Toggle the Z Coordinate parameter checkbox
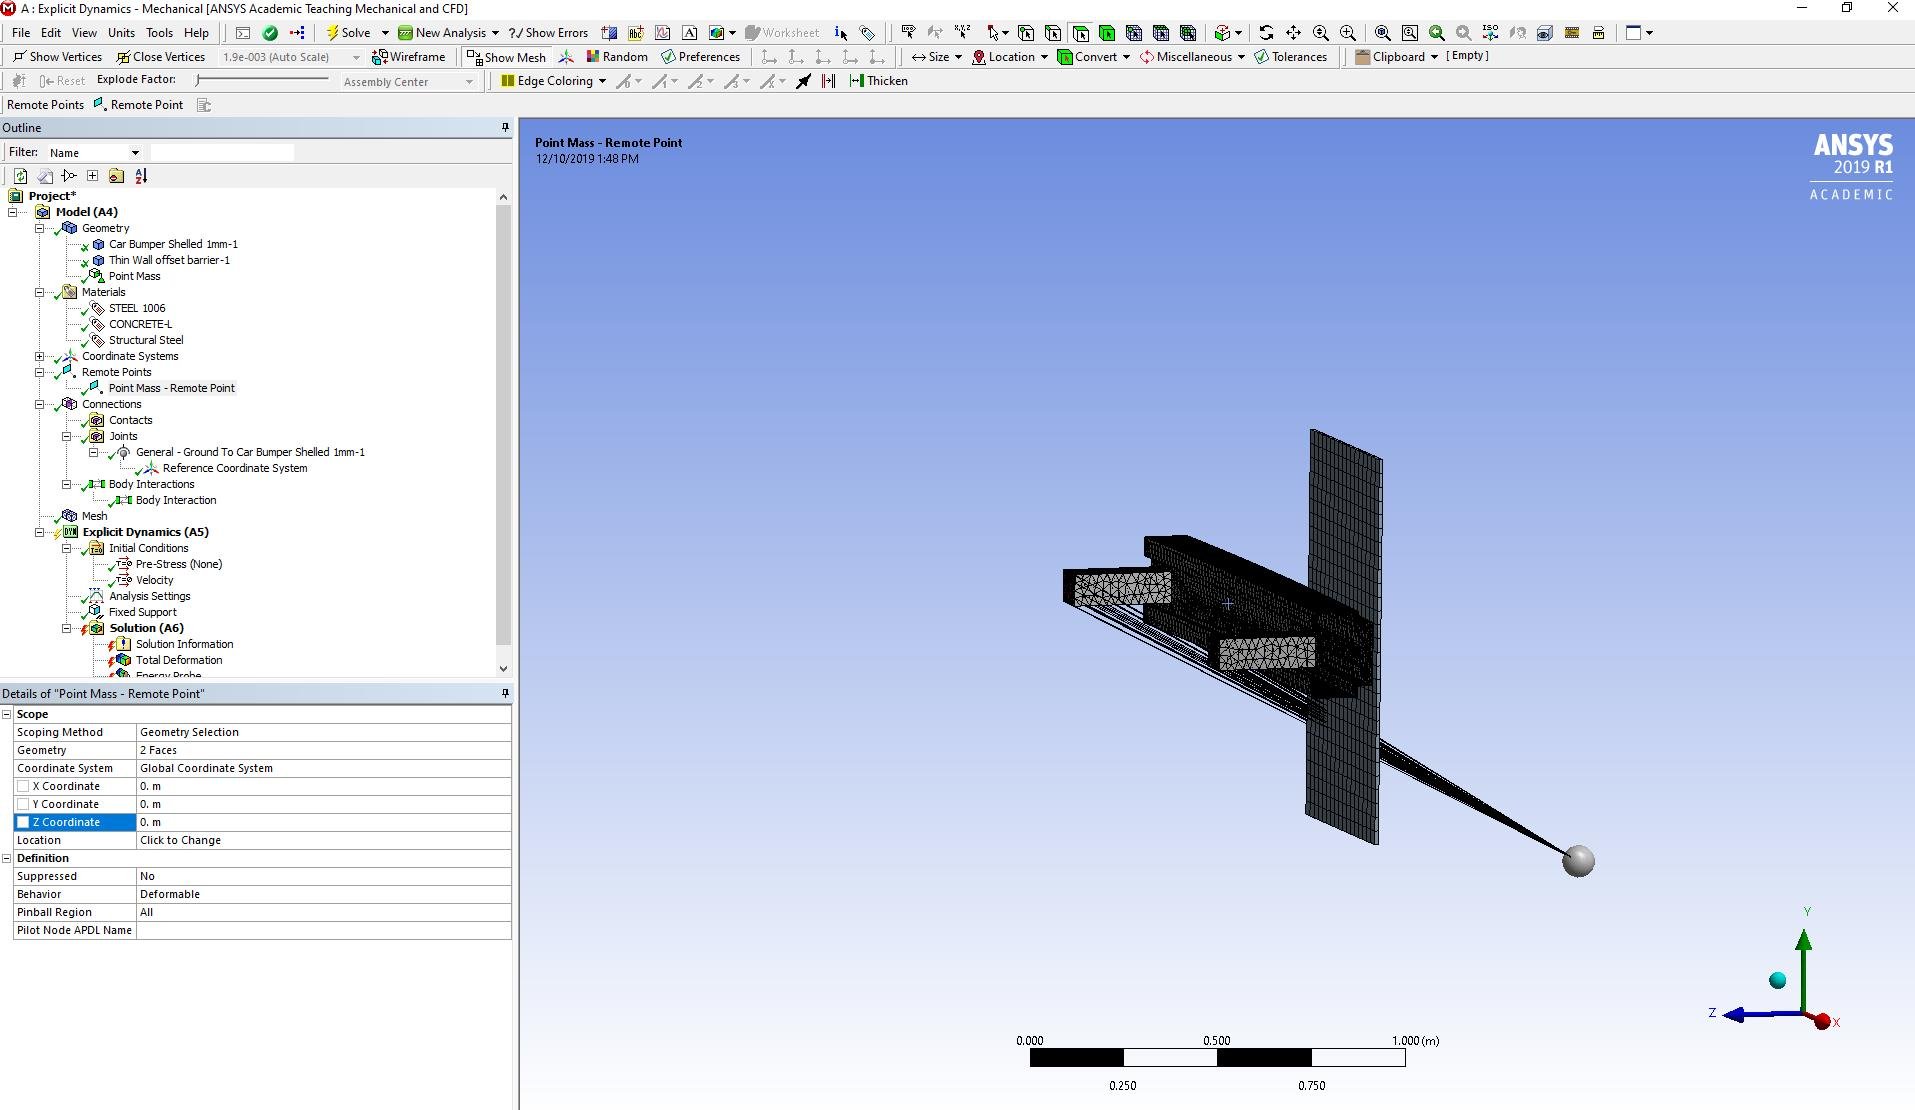Viewport: 1915px width, 1110px height. (23, 822)
